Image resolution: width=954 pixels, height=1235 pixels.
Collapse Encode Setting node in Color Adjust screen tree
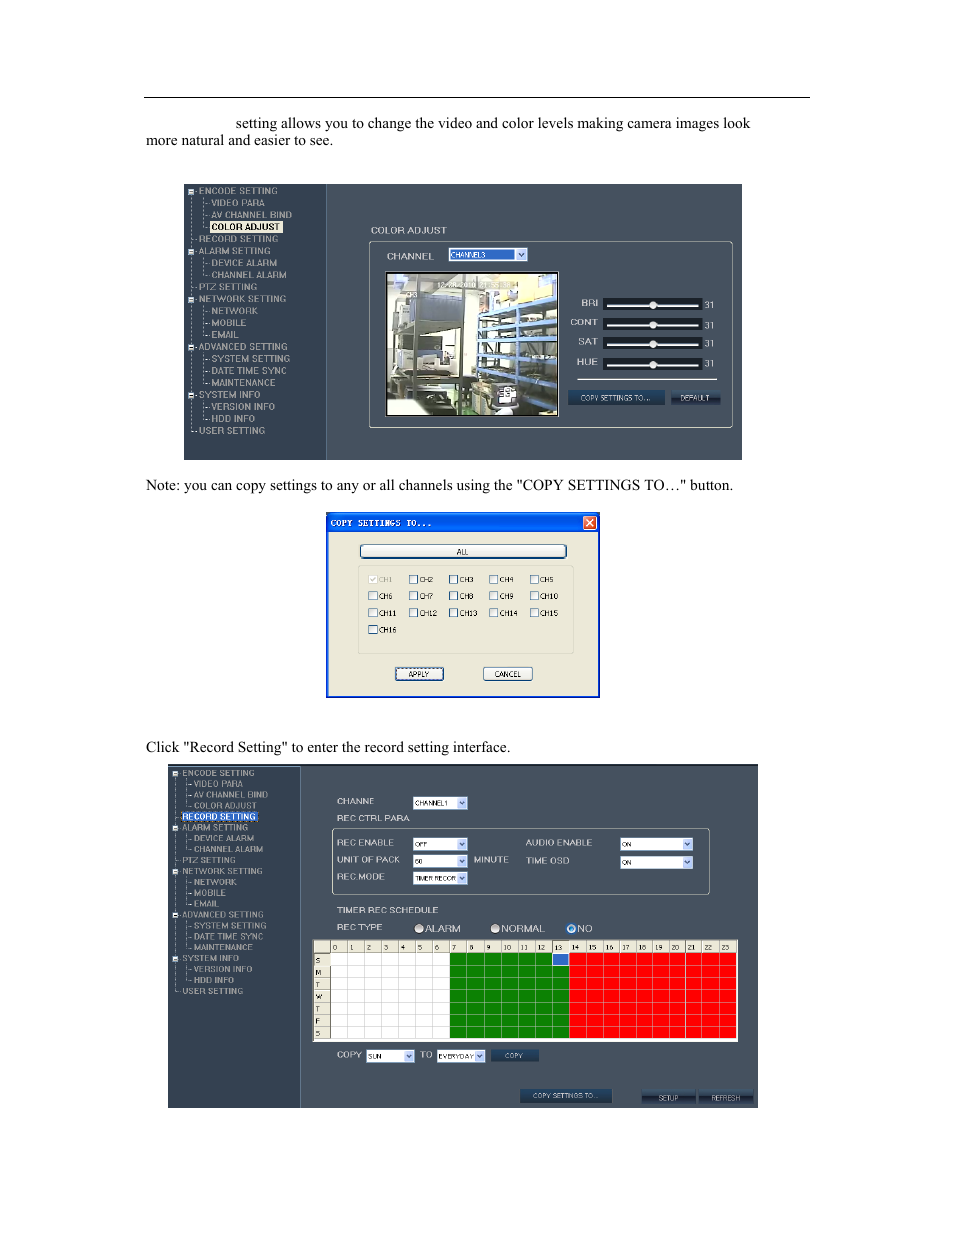[191, 192]
